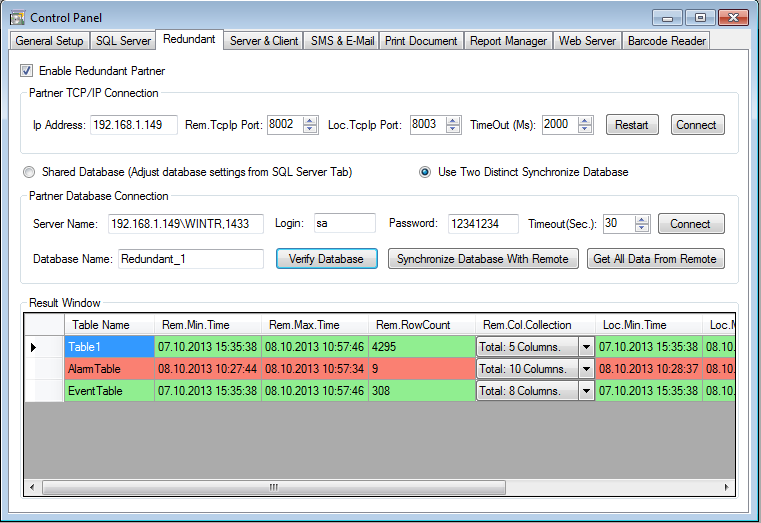Decrease the database Timeout(Sec.) value
The height and width of the screenshot is (523, 761).
(641, 229)
